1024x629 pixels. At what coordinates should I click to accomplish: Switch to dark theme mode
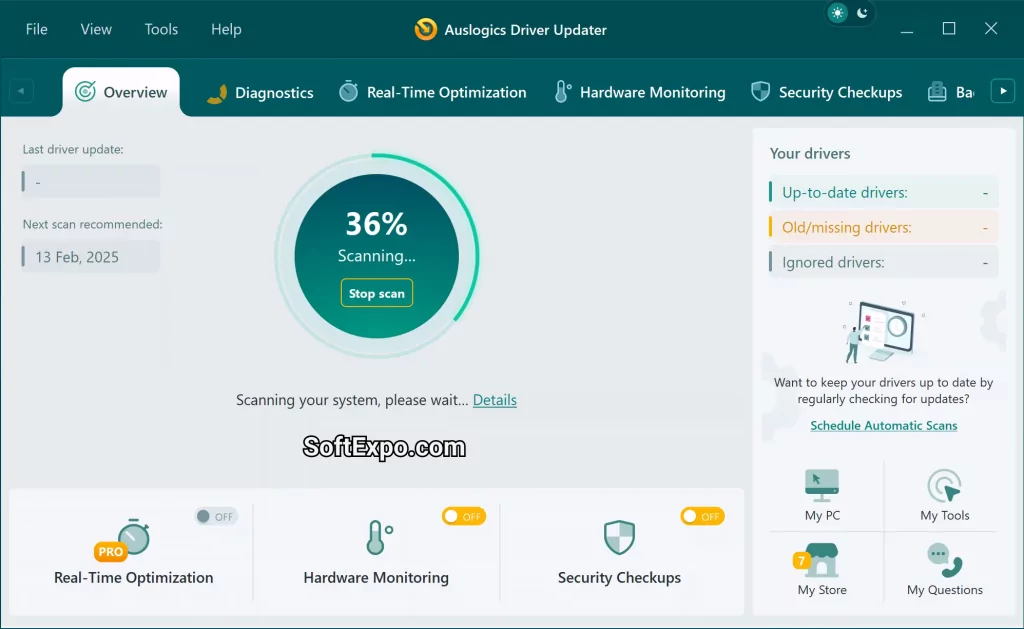pyautogui.click(x=861, y=13)
